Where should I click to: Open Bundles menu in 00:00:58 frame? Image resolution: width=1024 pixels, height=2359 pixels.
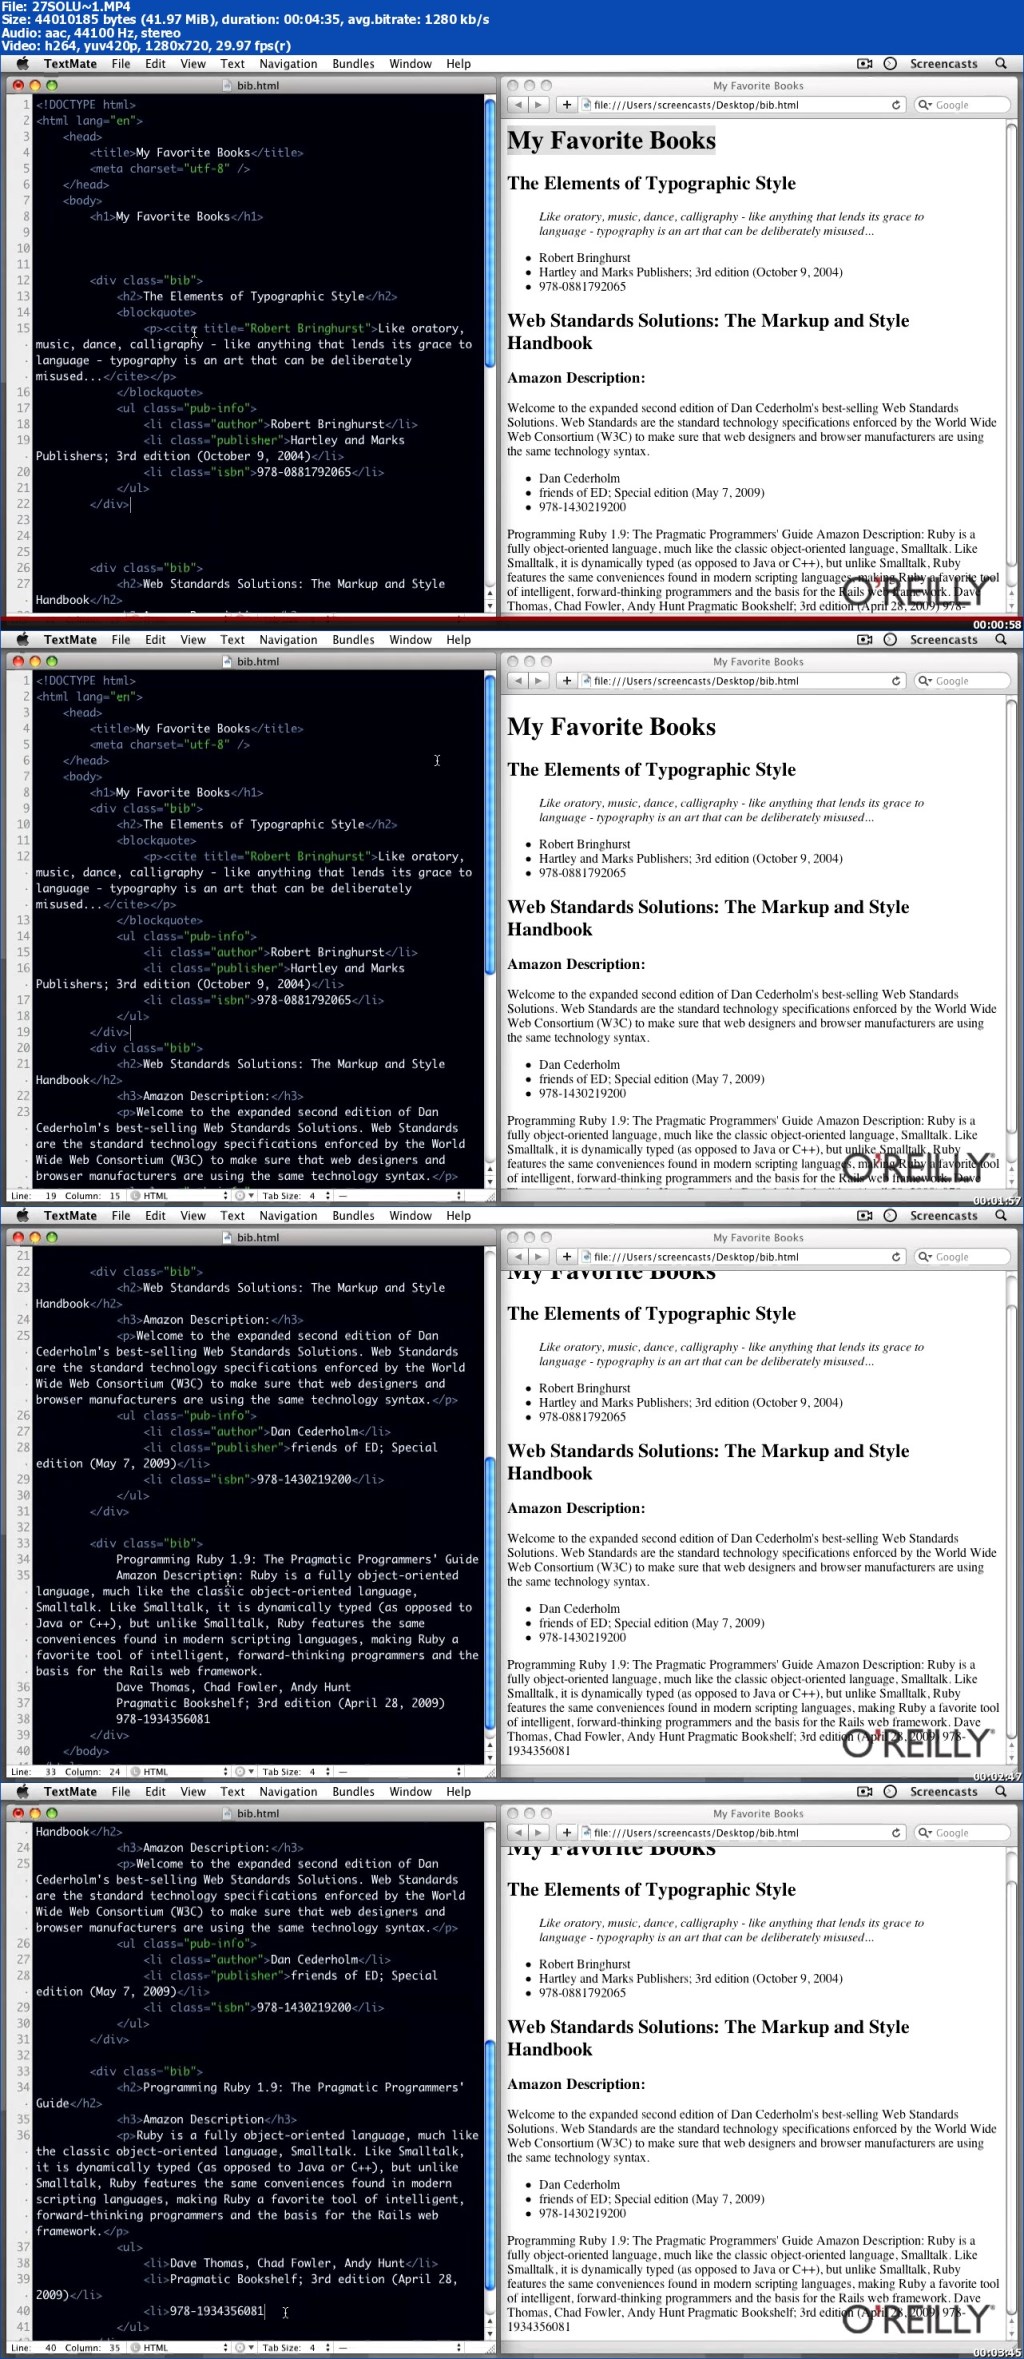pos(353,64)
